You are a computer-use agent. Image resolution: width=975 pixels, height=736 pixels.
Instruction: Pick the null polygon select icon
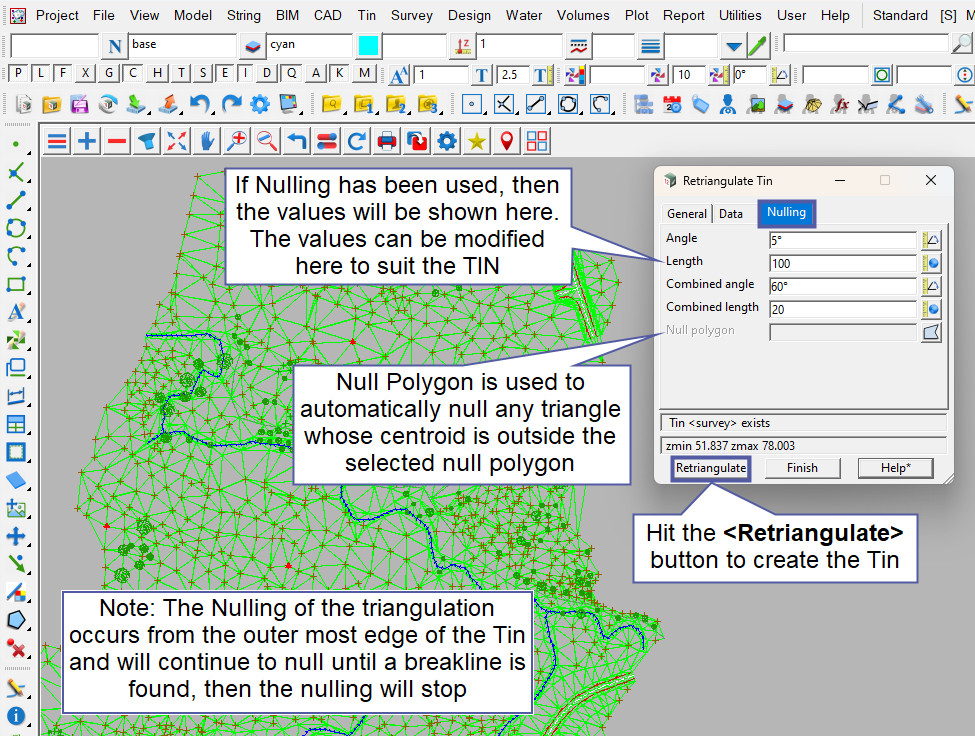pyautogui.click(x=931, y=331)
